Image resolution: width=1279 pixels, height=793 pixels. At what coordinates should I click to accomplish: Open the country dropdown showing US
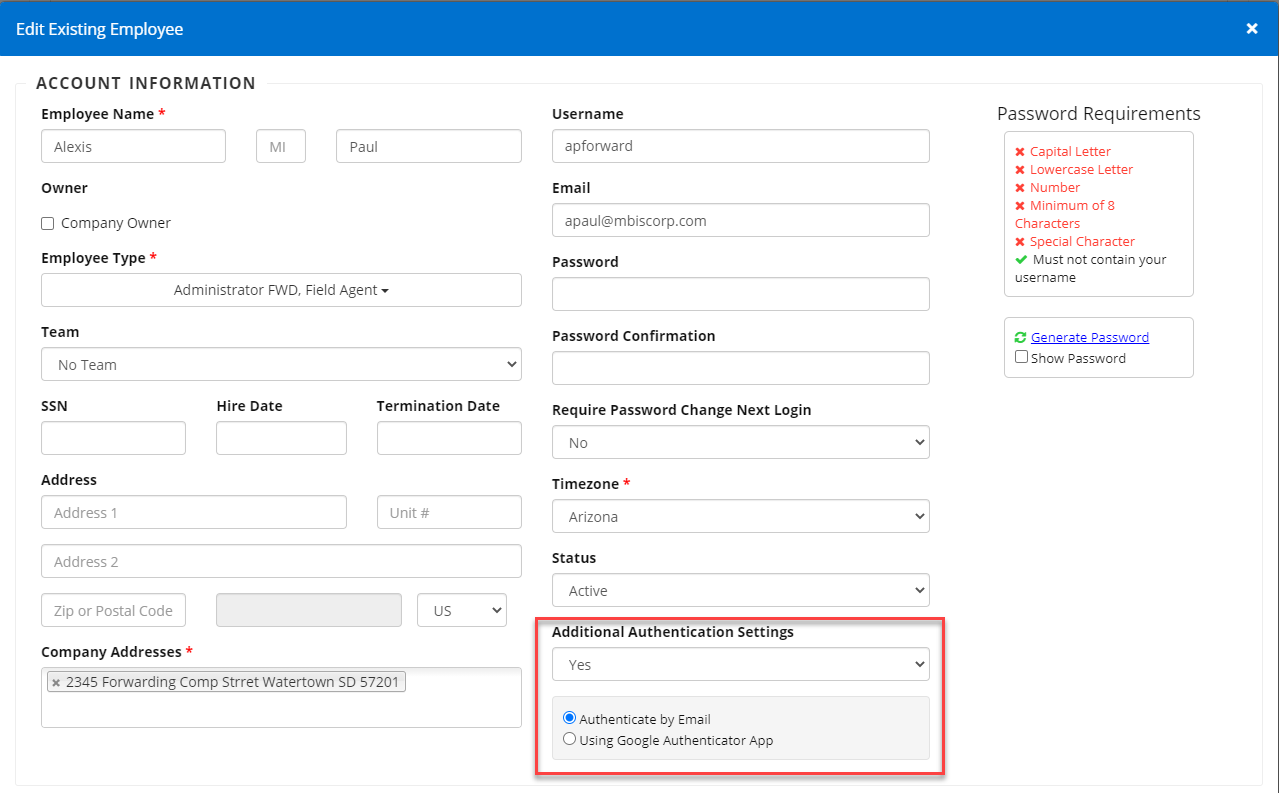point(462,610)
